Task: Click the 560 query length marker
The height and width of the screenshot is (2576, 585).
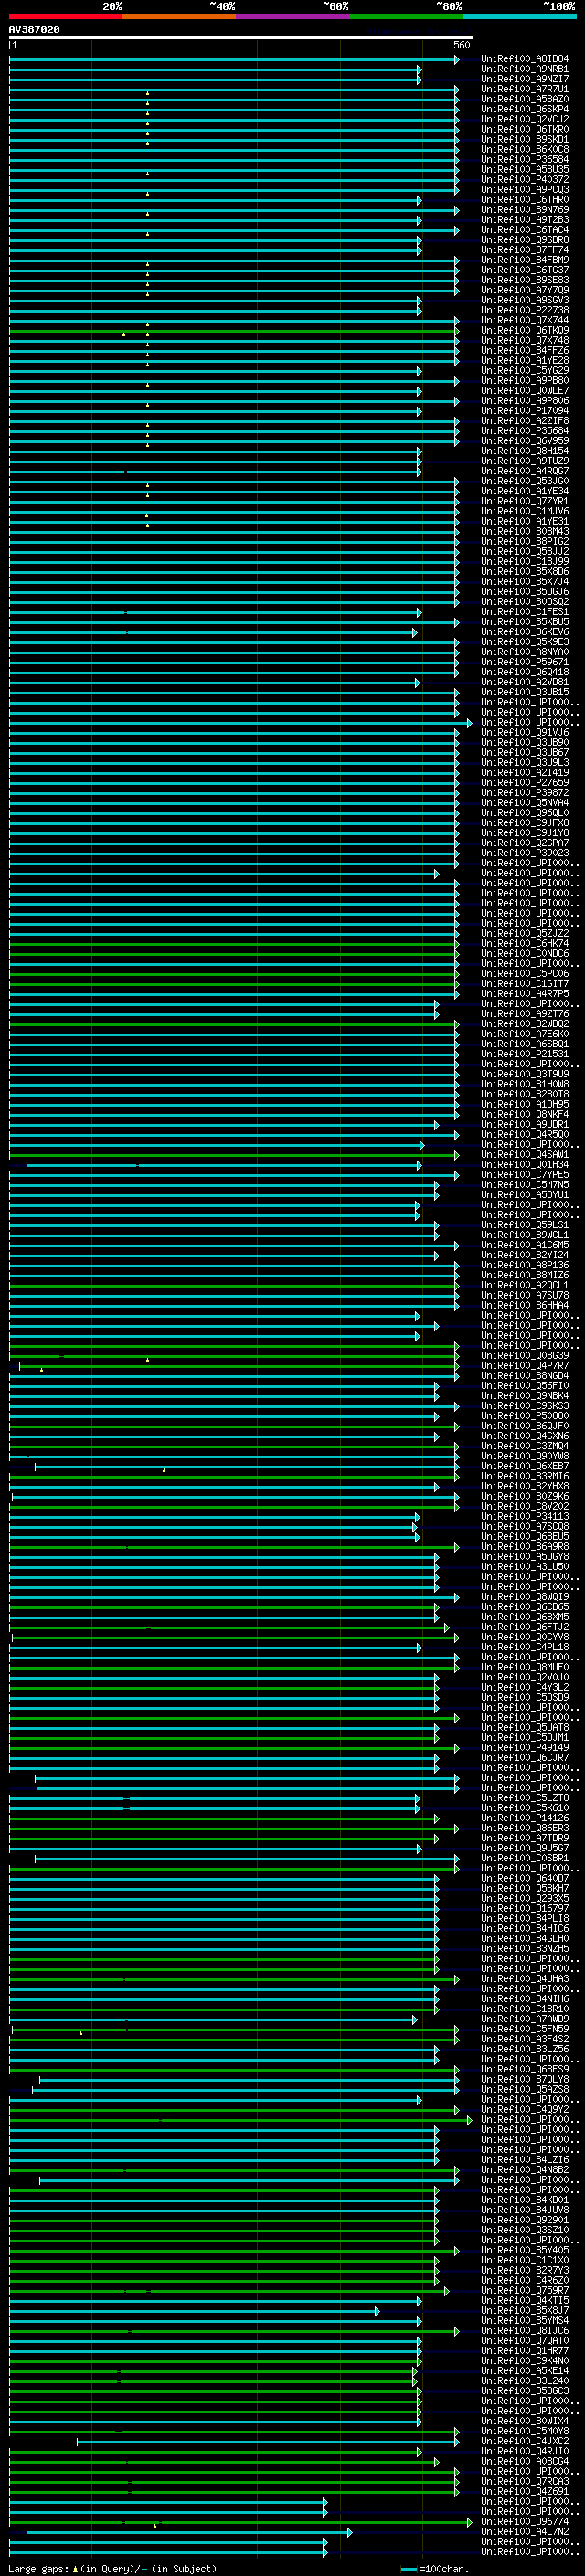Action: tap(462, 46)
